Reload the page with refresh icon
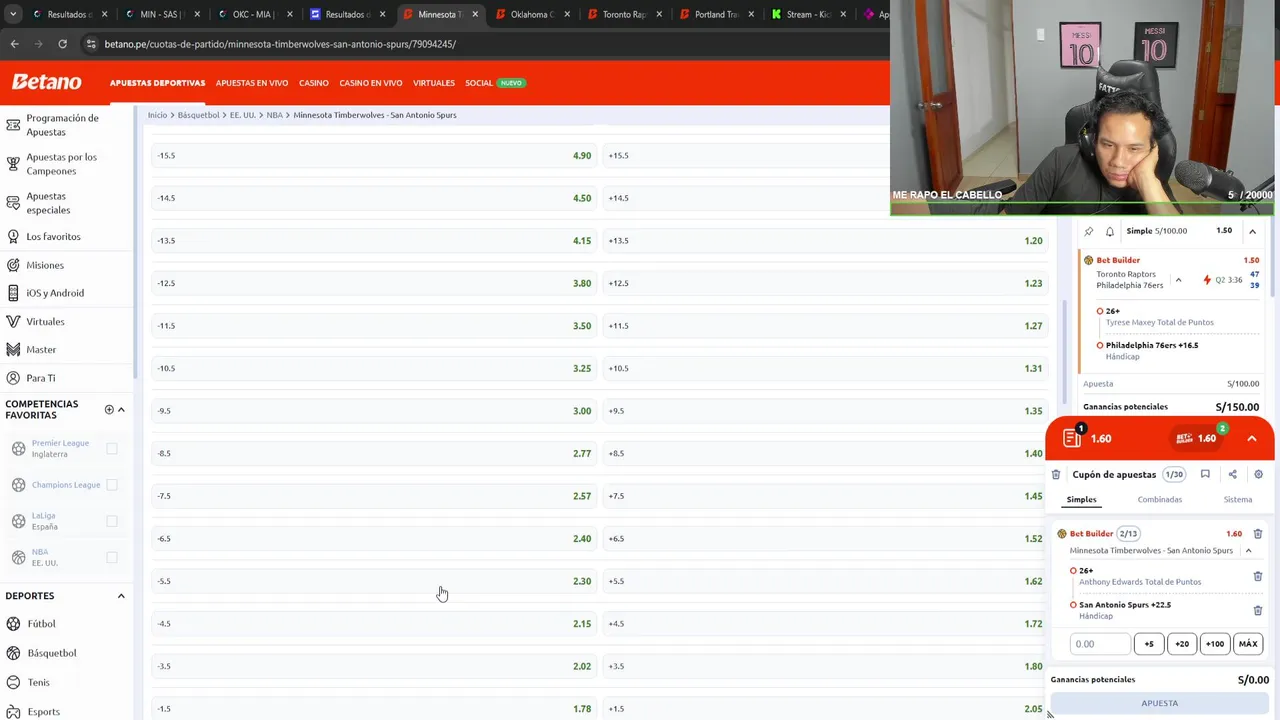This screenshot has width=1280, height=720. [x=62, y=44]
